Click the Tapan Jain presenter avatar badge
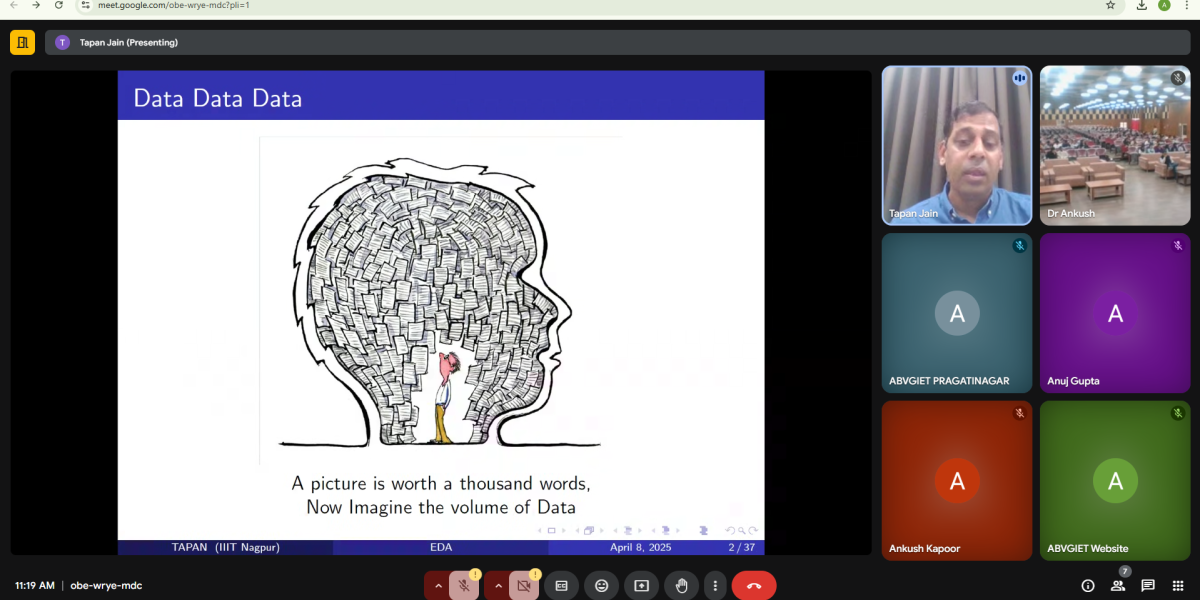This screenshot has width=1200, height=600. [63, 43]
